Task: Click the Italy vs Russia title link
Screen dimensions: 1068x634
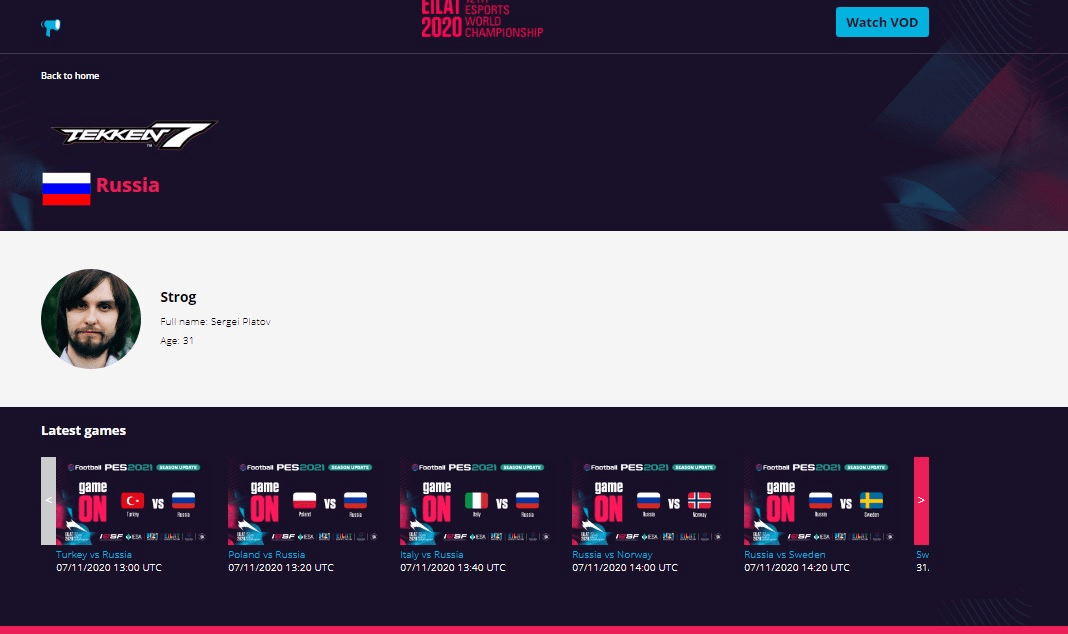Action: [432, 554]
